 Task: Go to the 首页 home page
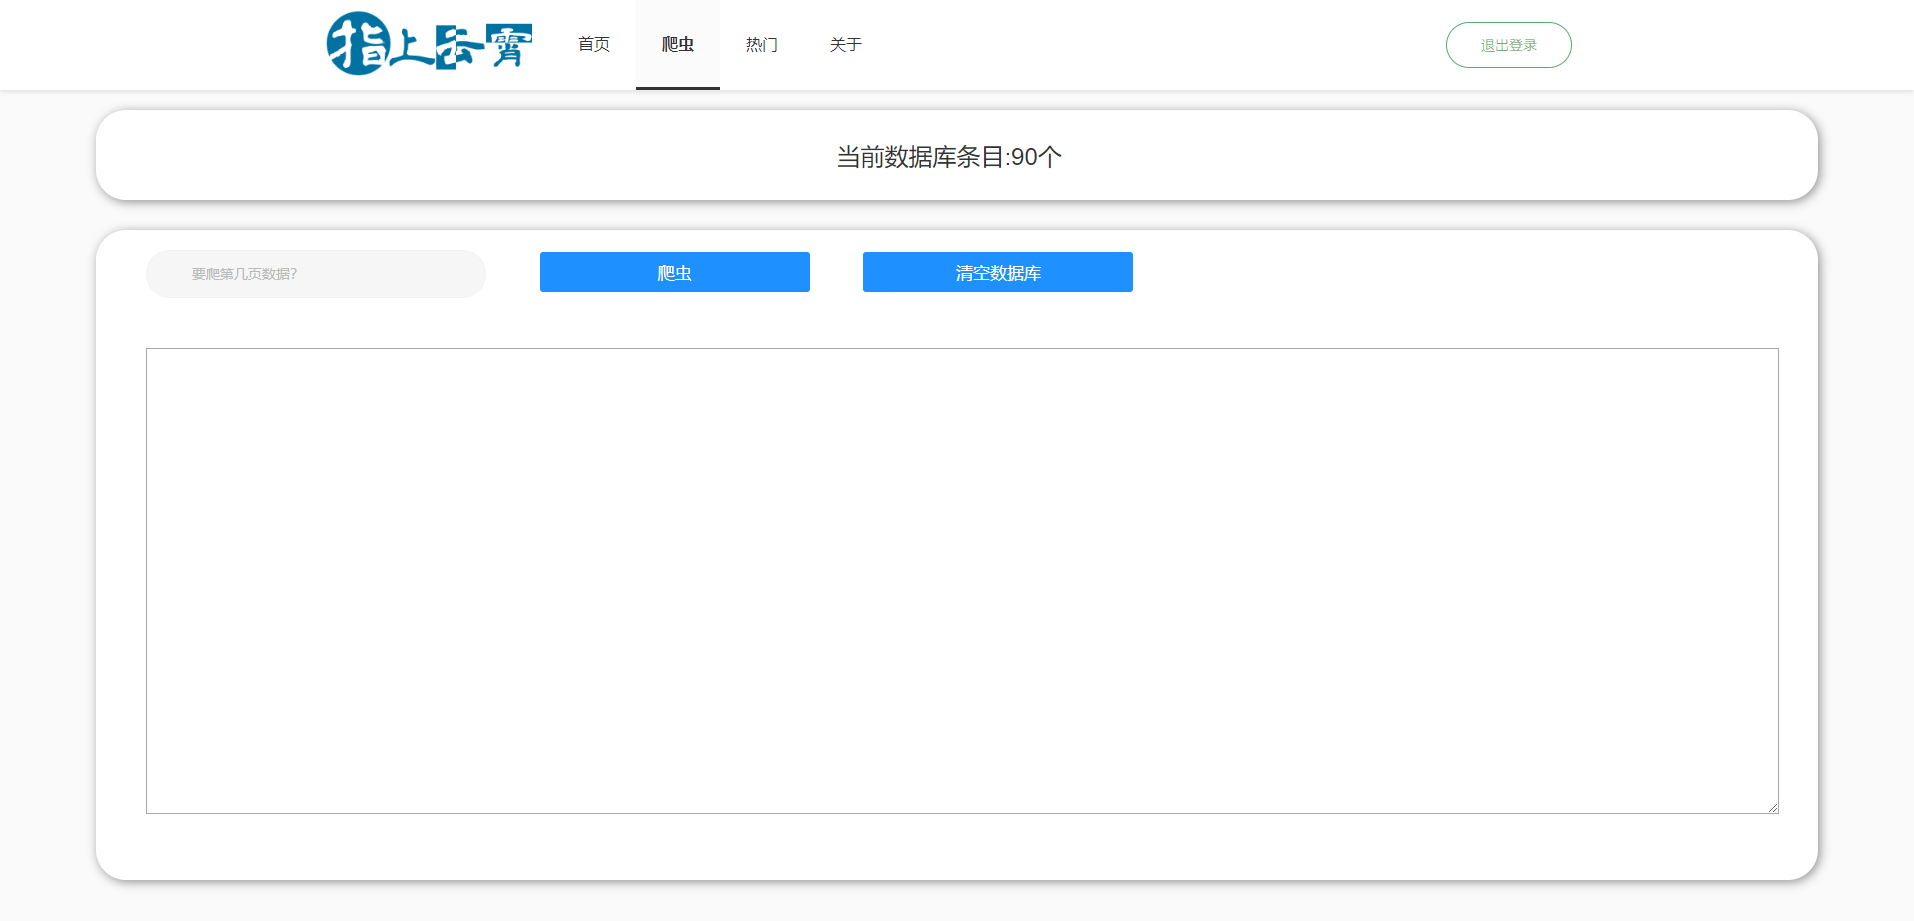click(x=594, y=44)
